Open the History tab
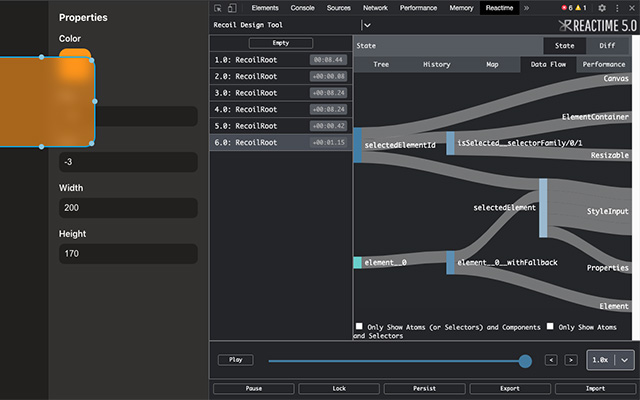Image resolution: width=640 pixels, height=400 pixels. 436,64
